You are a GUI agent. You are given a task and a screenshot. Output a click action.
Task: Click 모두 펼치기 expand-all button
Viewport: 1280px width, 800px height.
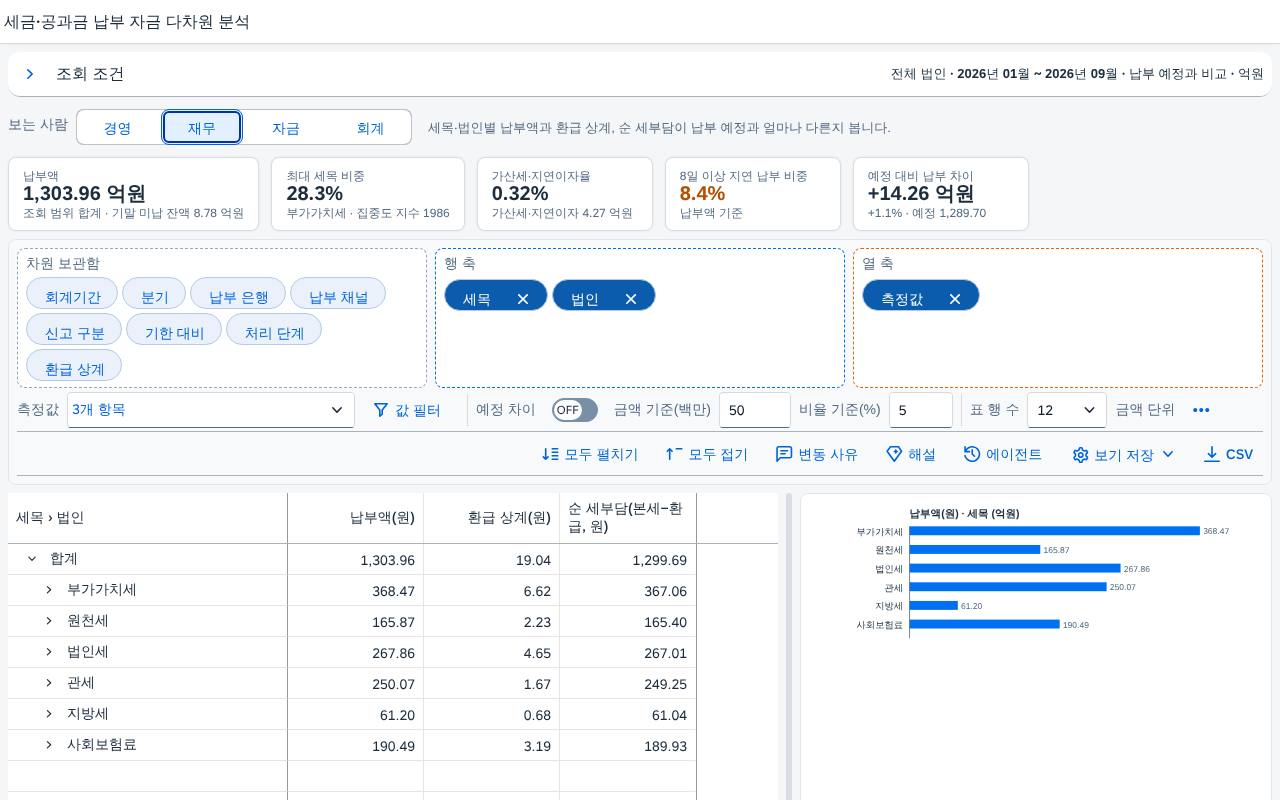point(590,454)
